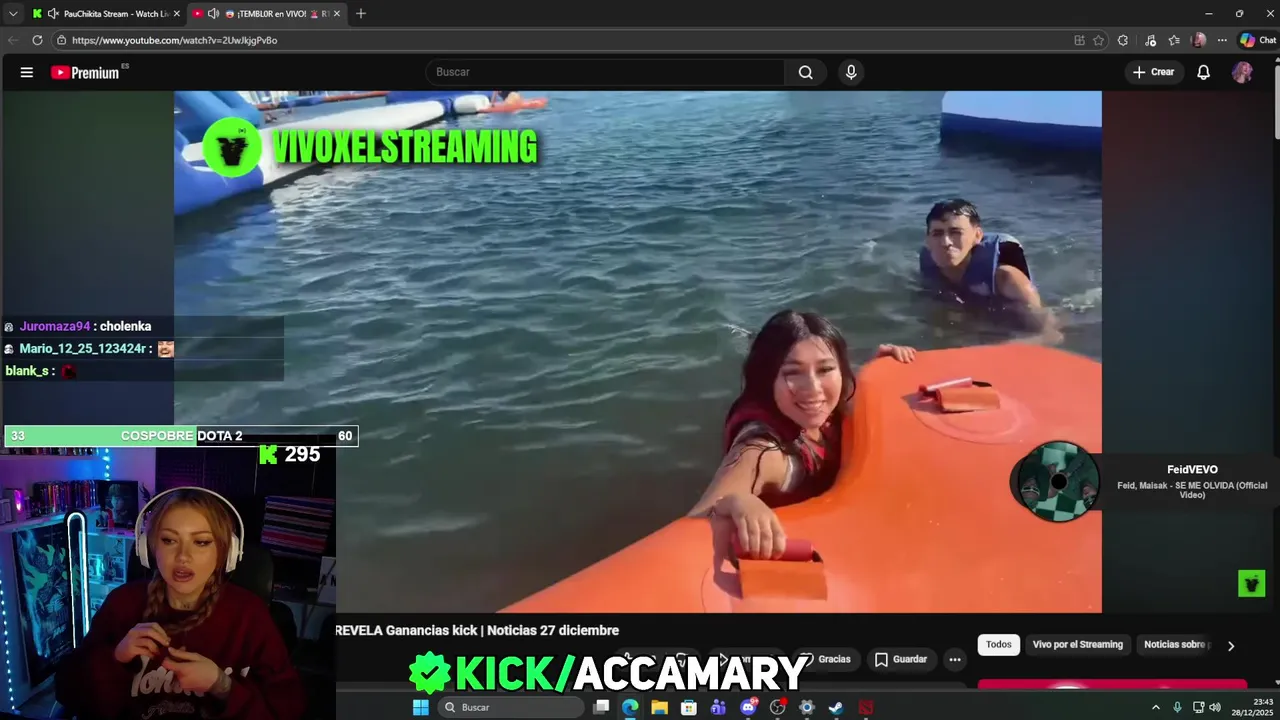Viewport: 1280px width, 720px height.
Task: Open the Settings gear taskbar icon
Action: (807, 707)
